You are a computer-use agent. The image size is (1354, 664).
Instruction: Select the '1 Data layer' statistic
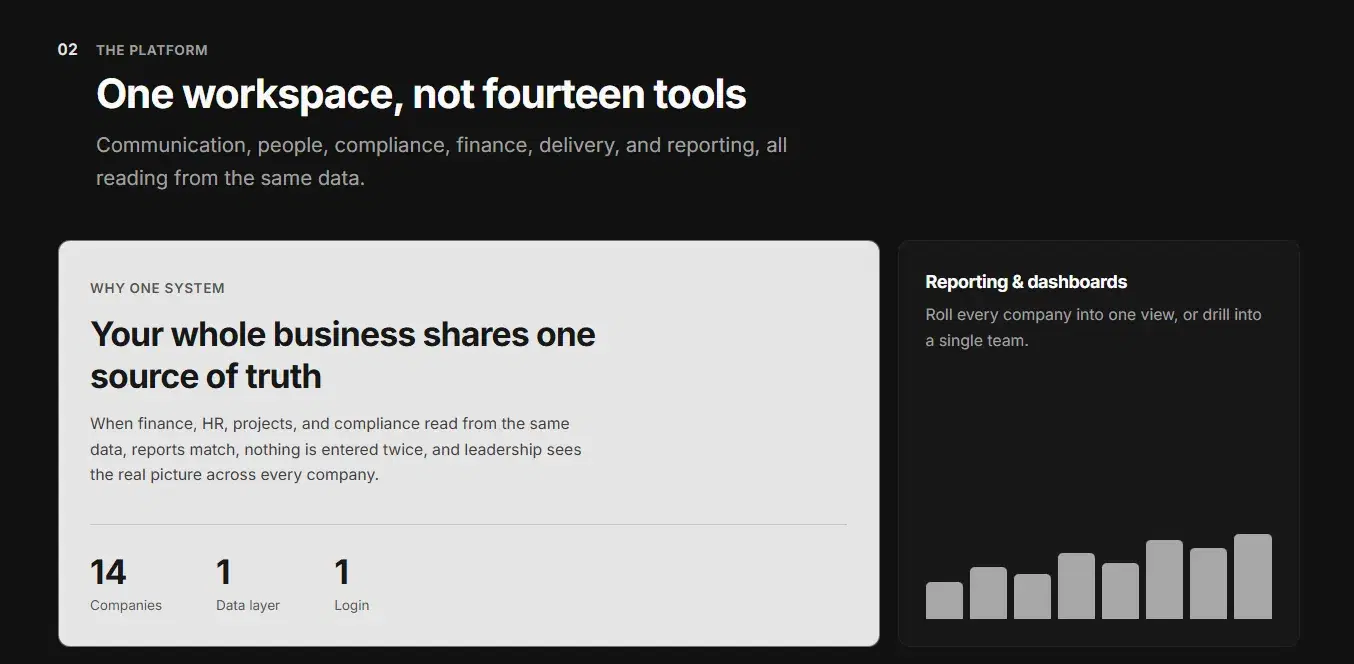(248, 584)
